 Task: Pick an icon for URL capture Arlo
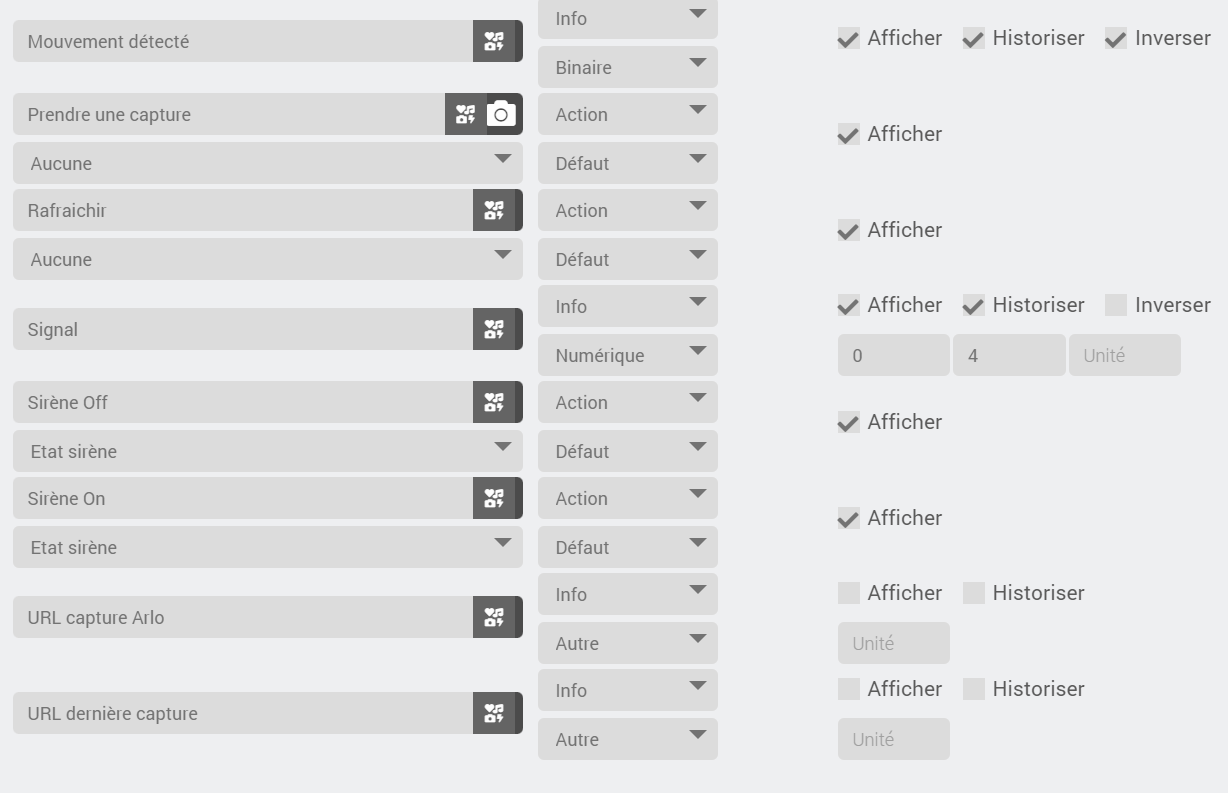495,617
